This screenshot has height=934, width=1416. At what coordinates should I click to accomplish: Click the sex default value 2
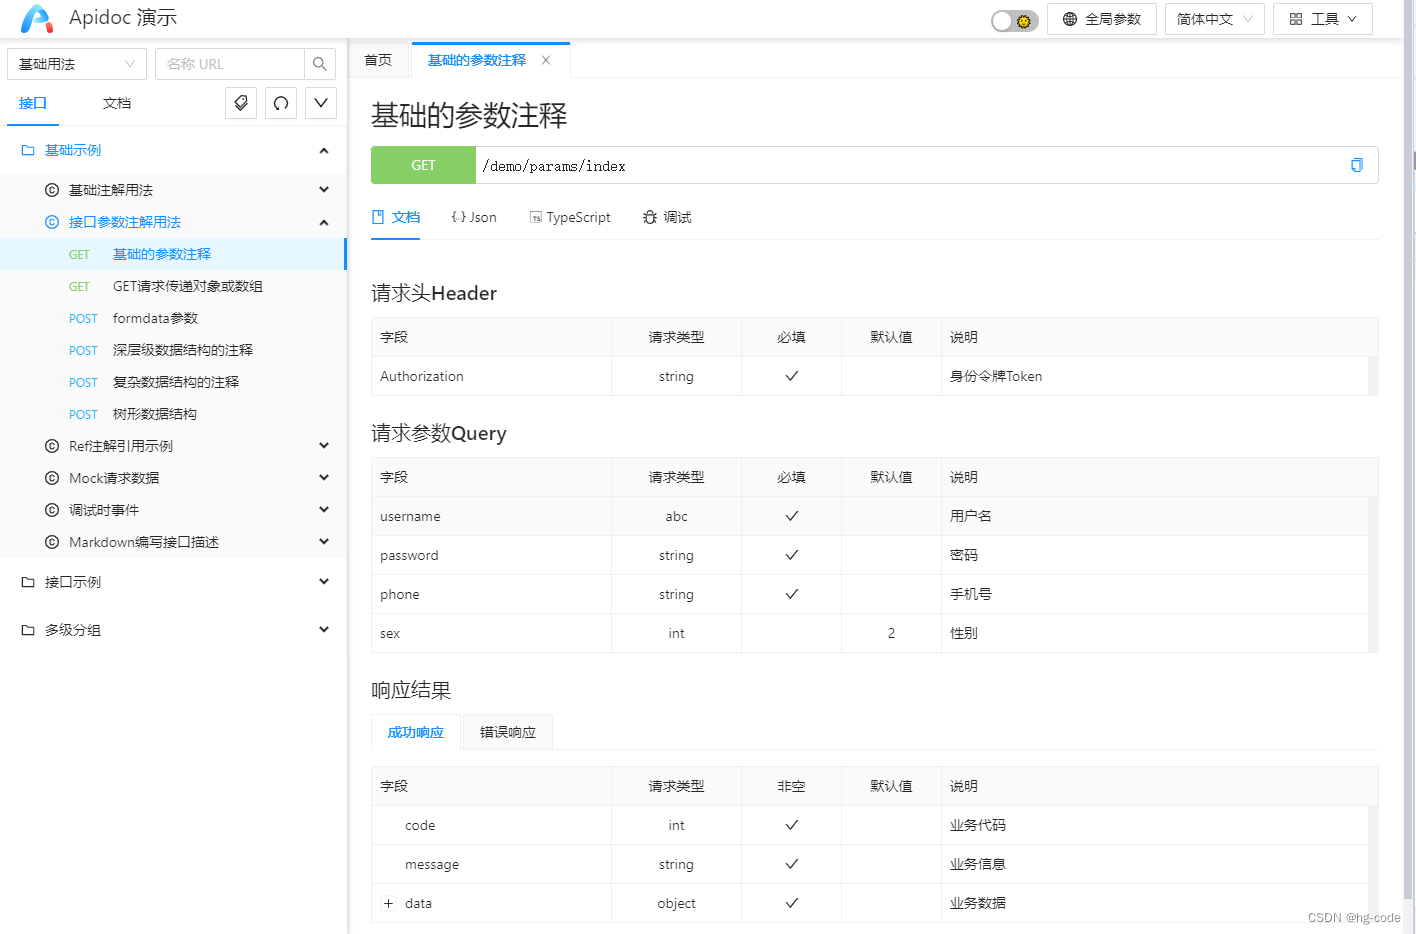point(891,633)
